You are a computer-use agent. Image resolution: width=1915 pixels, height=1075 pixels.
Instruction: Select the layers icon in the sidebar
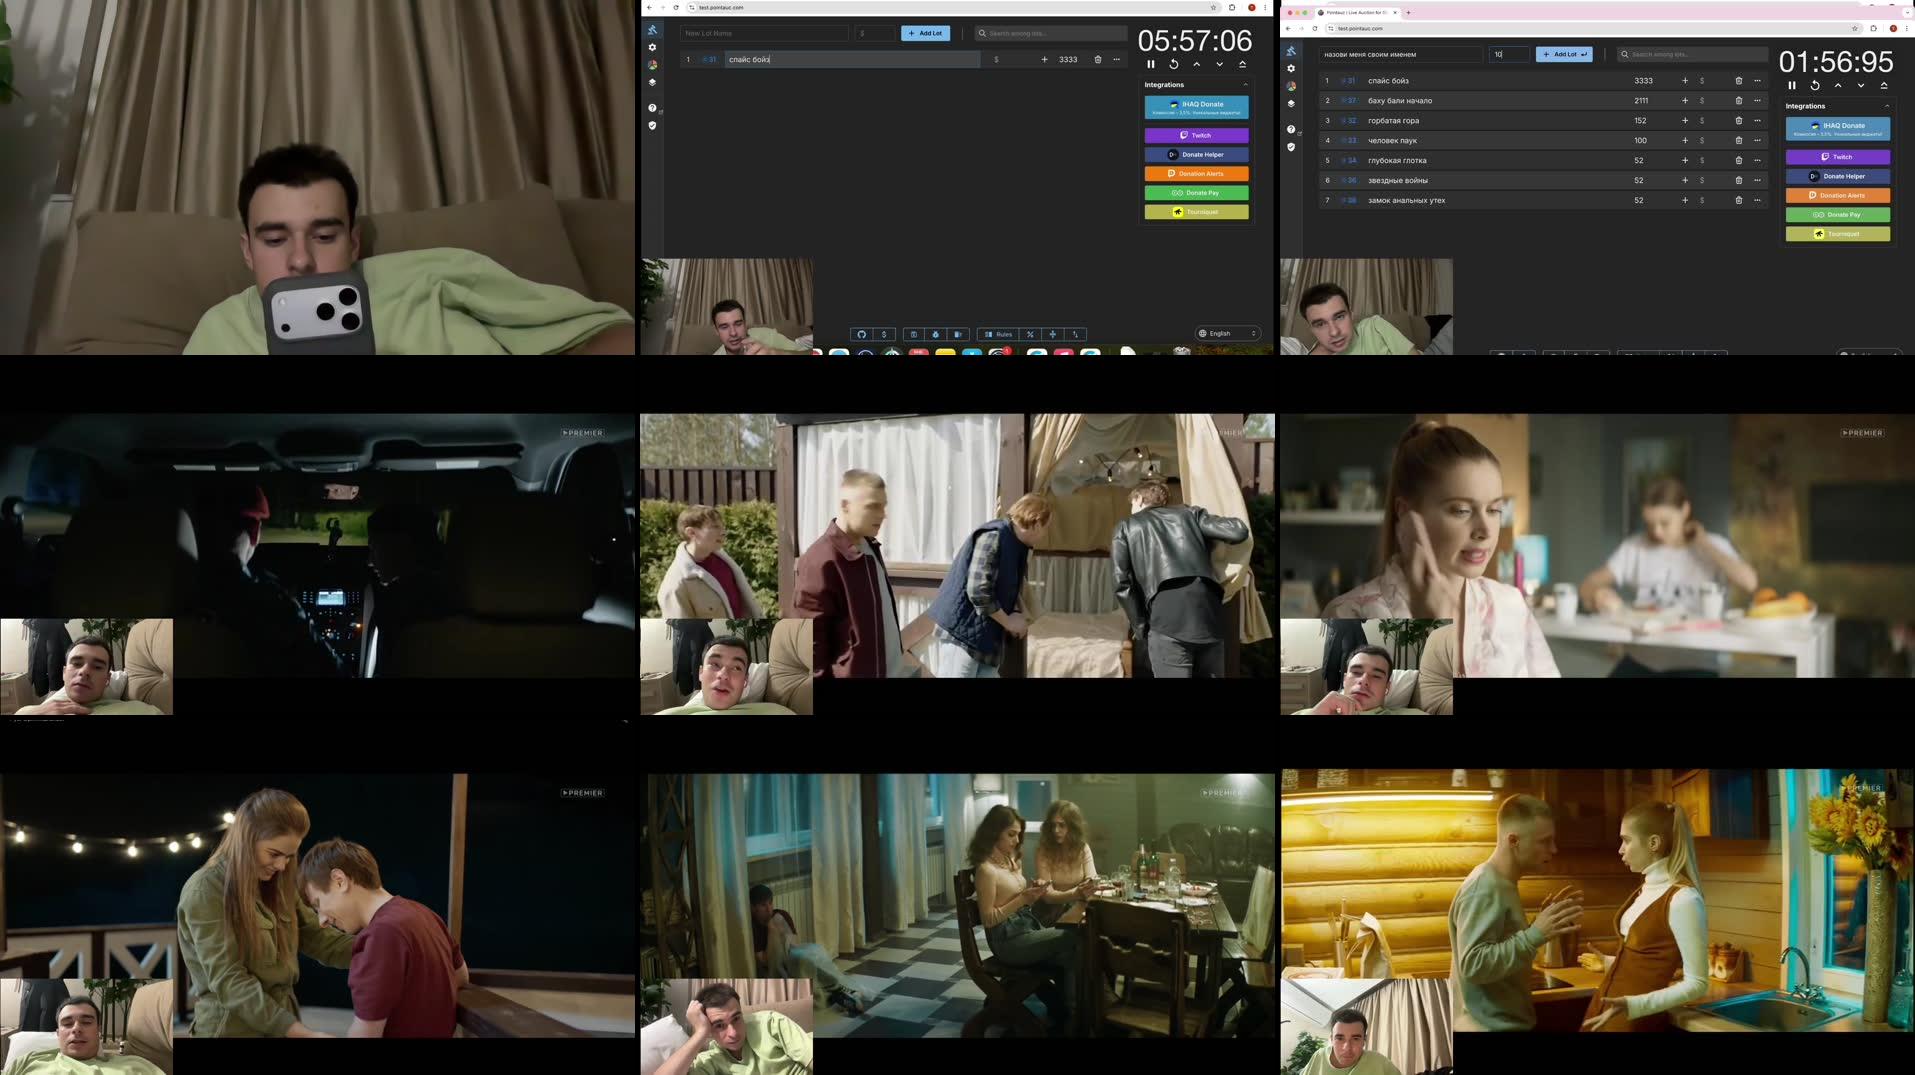pos(652,83)
